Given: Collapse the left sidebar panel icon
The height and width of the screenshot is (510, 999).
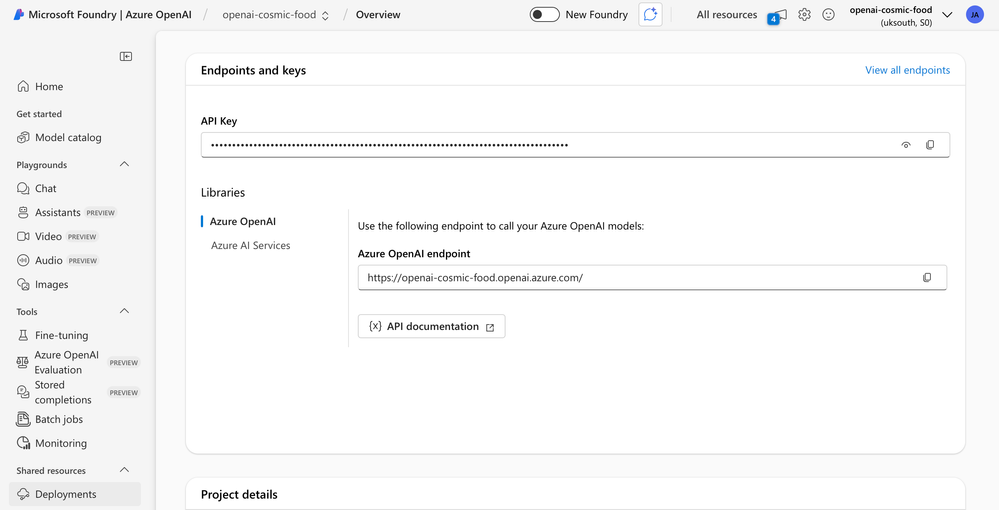Looking at the screenshot, I should coord(126,56).
